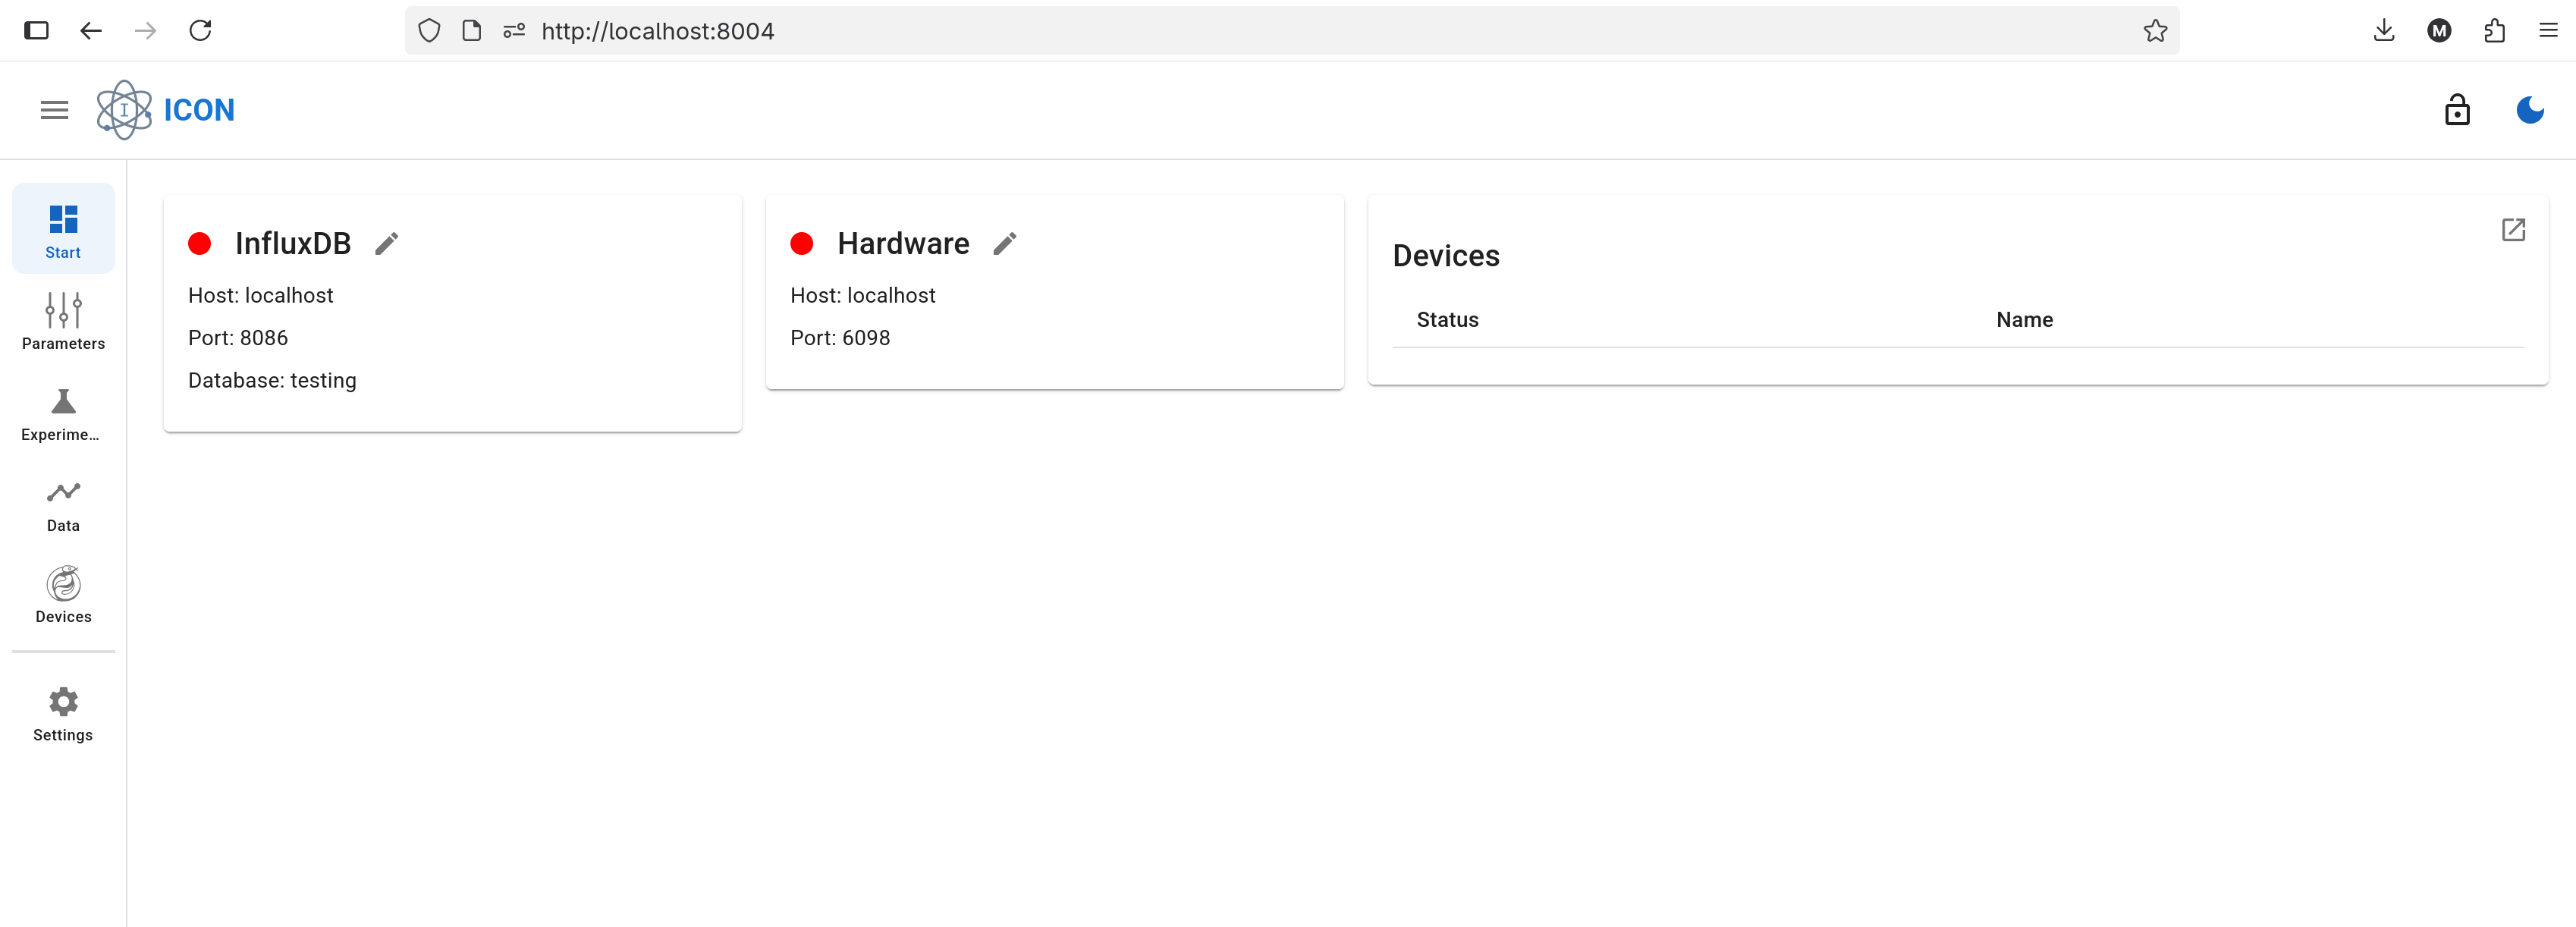Open browser extensions menu
This screenshot has width=2576, height=927.
coord(2494,31)
